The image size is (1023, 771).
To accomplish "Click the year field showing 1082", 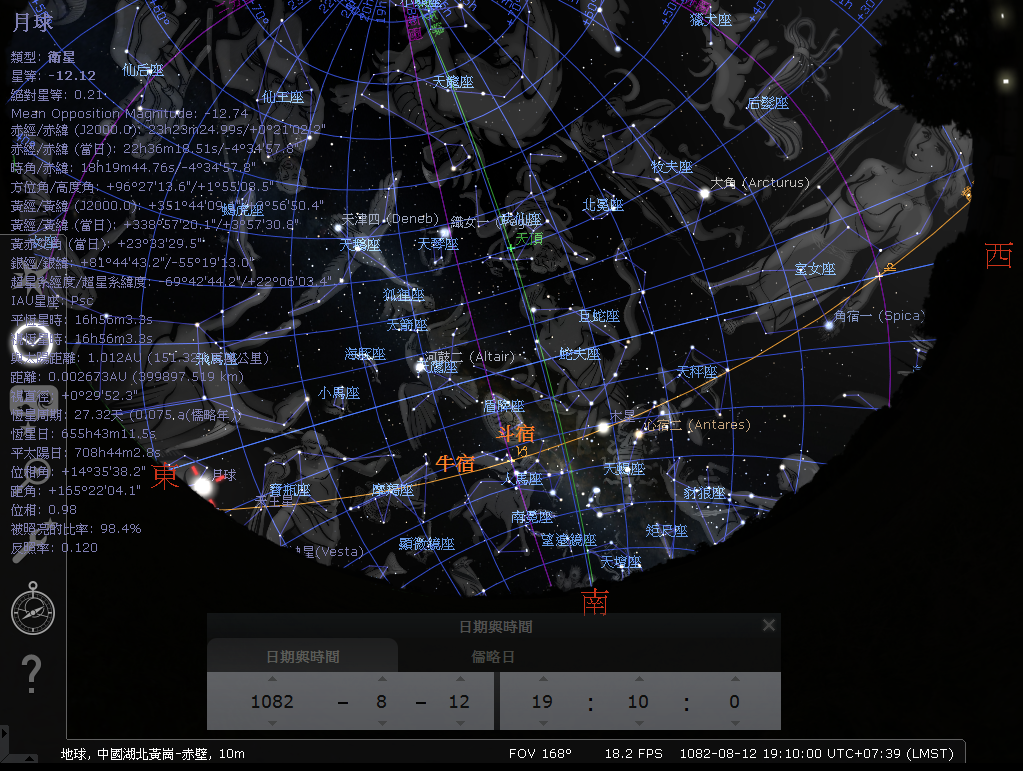I will 272,701.
